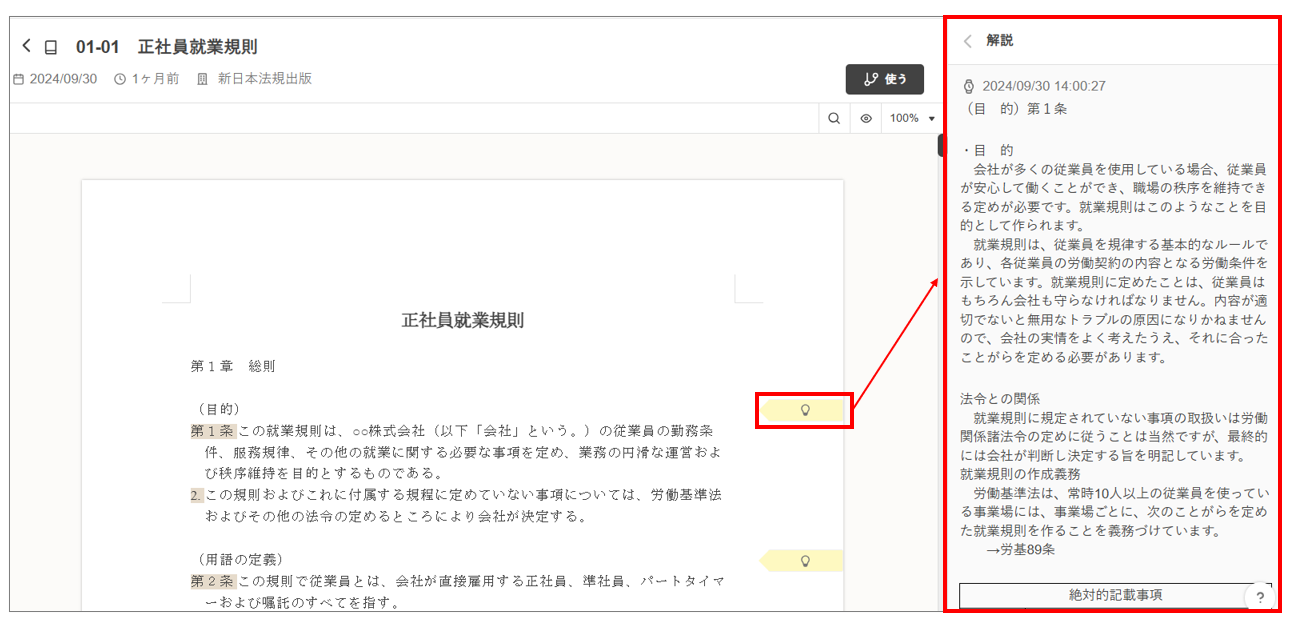This screenshot has width=1292, height=626.
Task: Click the timestamp icon in 解説 panel
Action: [x=968, y=87]
